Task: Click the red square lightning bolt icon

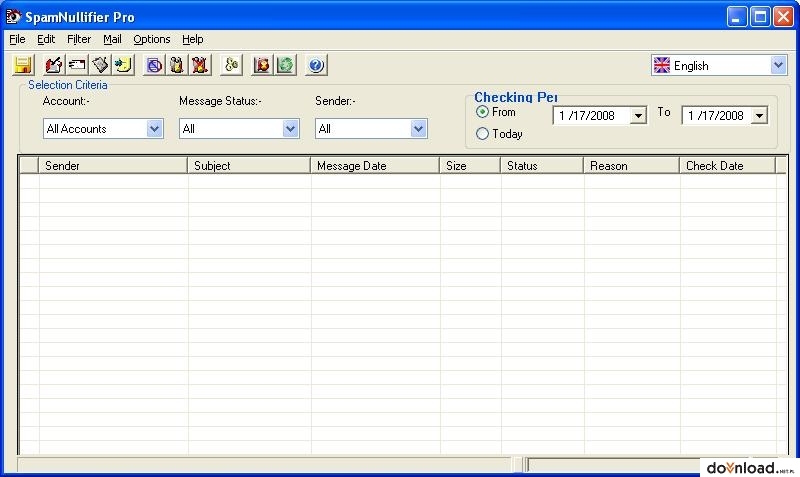Action: pos(262,65)
